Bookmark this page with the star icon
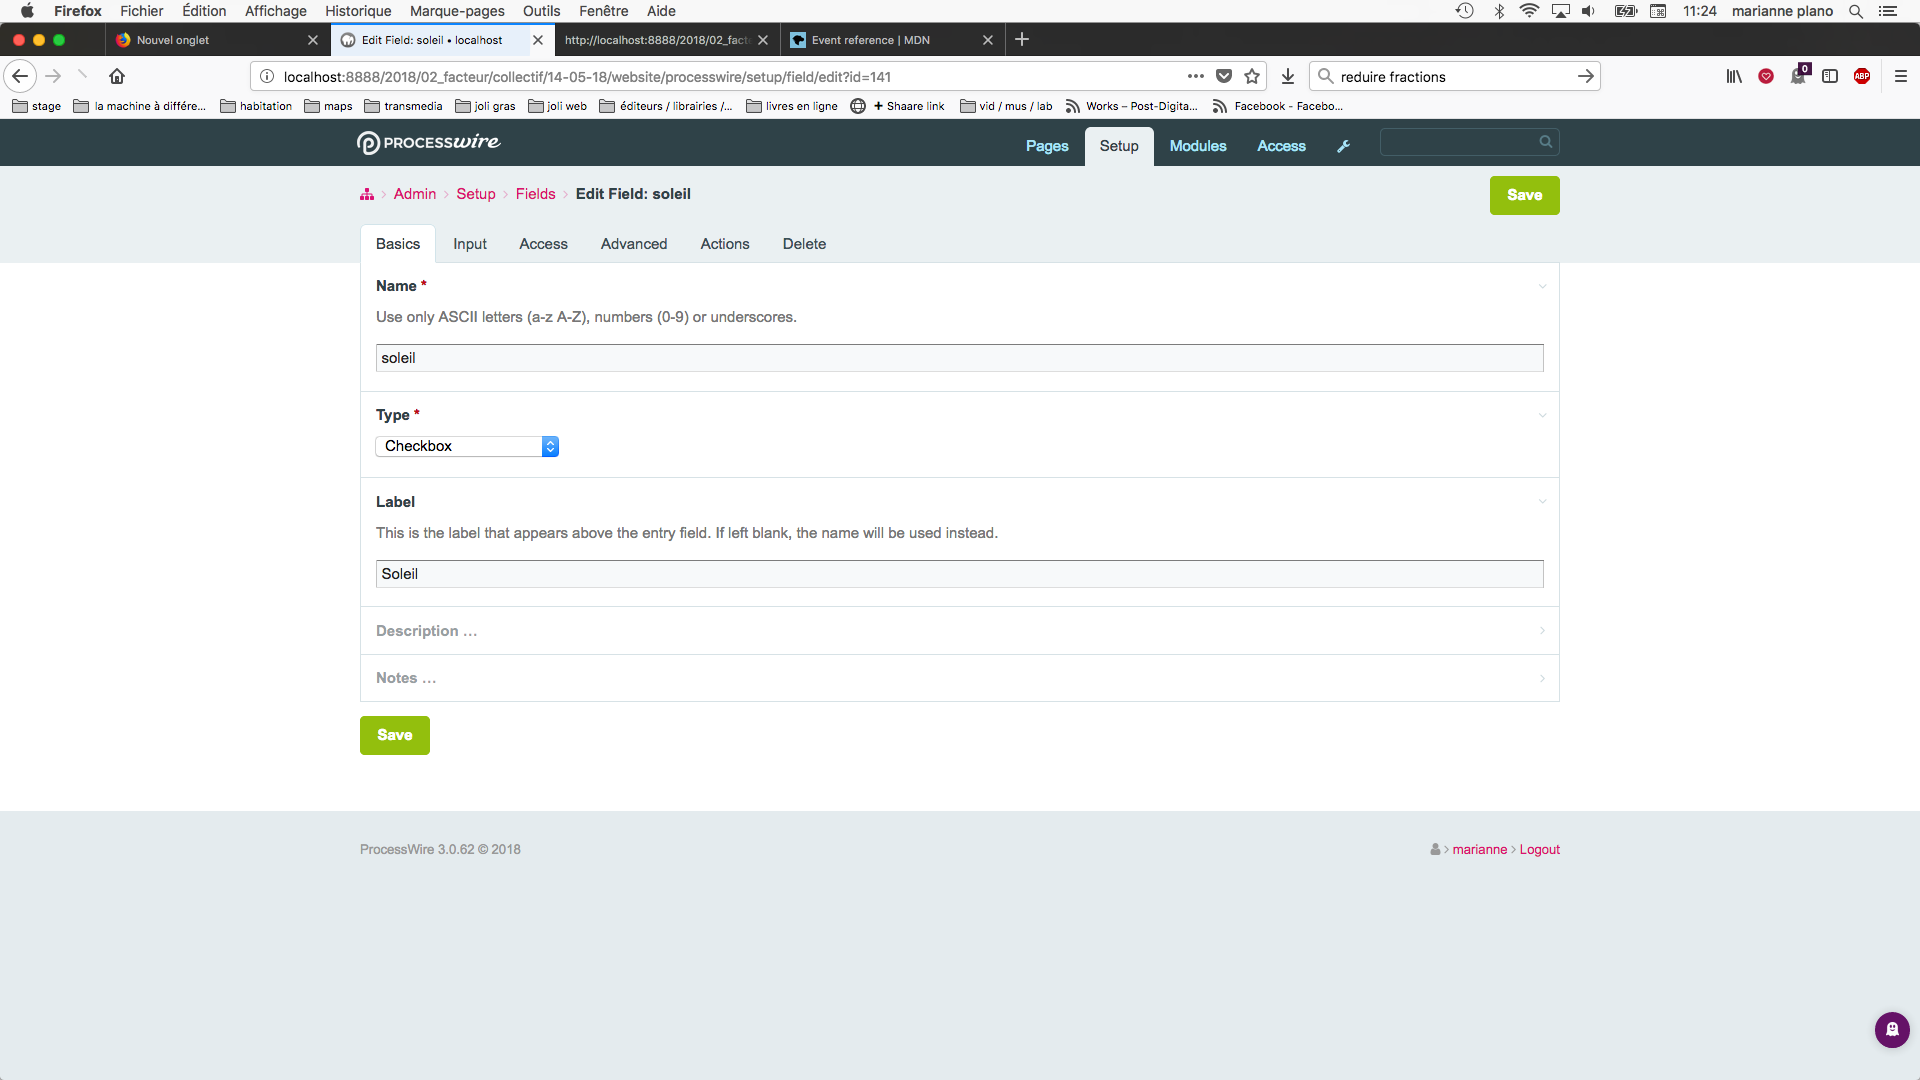Screen dimensions: 1920x1080 [x=1252, y=76]
